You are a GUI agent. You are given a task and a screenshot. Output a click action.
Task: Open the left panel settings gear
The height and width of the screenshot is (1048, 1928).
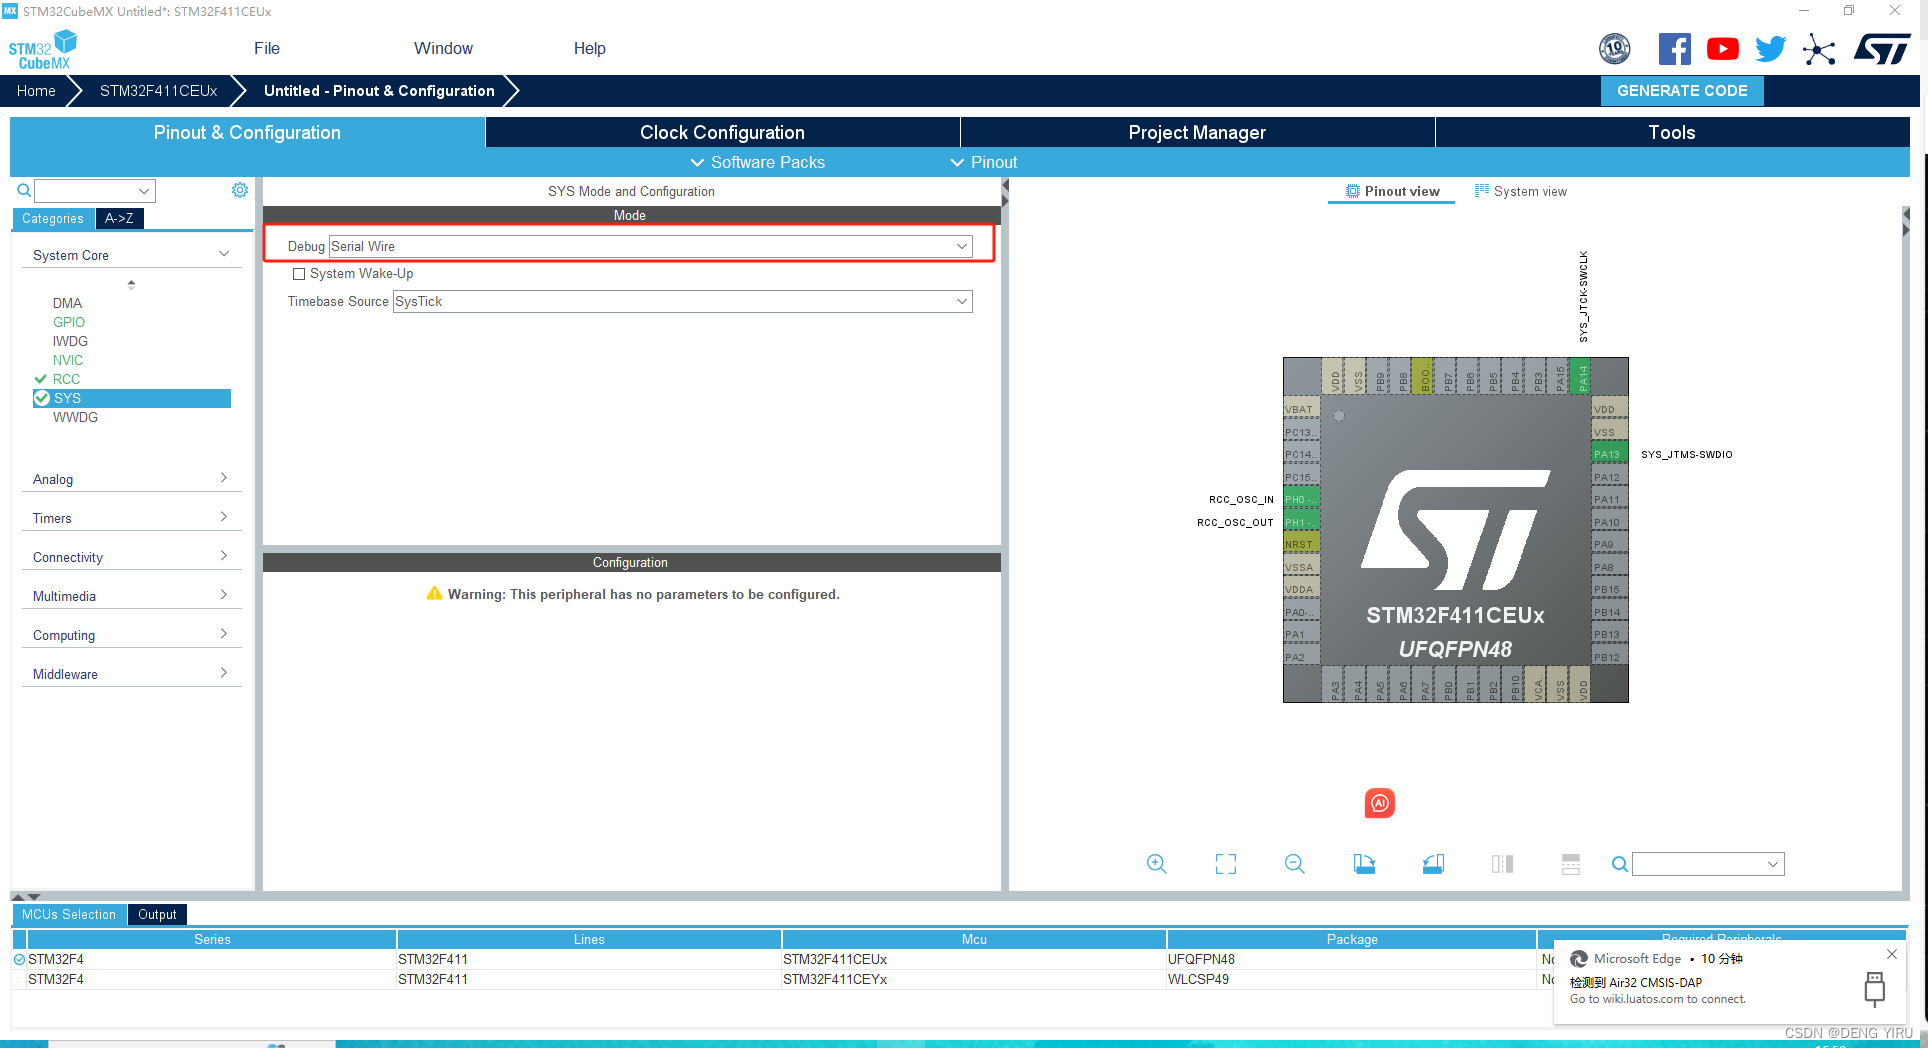pyautogui.click(x=239, y=189)
